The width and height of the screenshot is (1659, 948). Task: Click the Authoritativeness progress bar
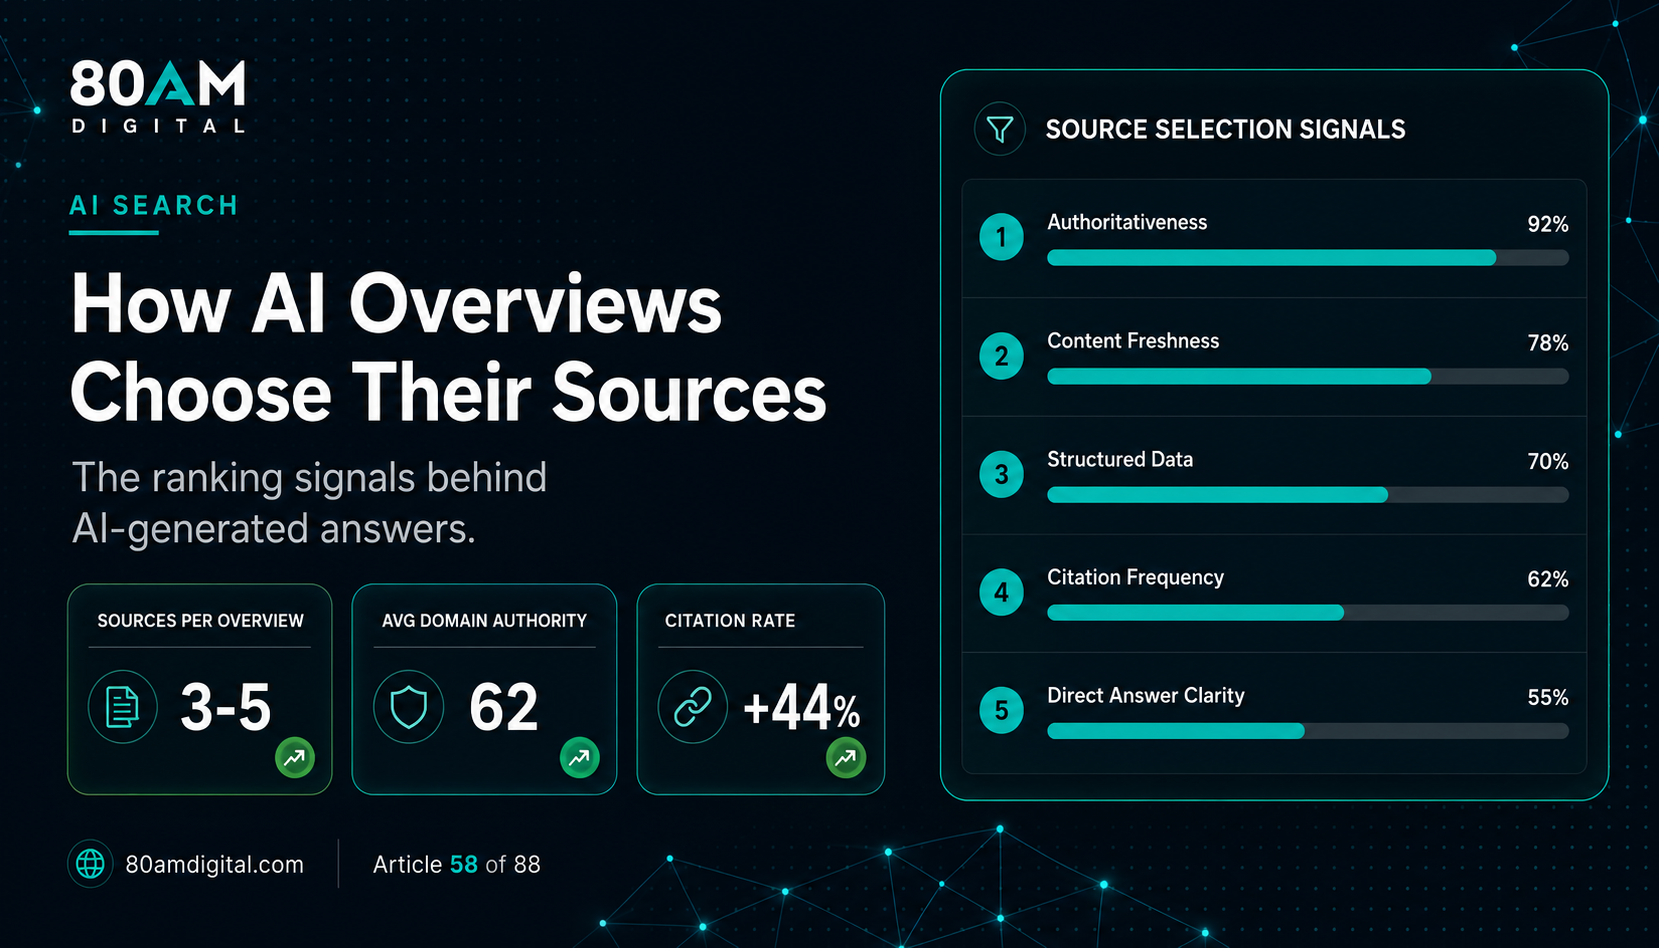[1308, 258]
